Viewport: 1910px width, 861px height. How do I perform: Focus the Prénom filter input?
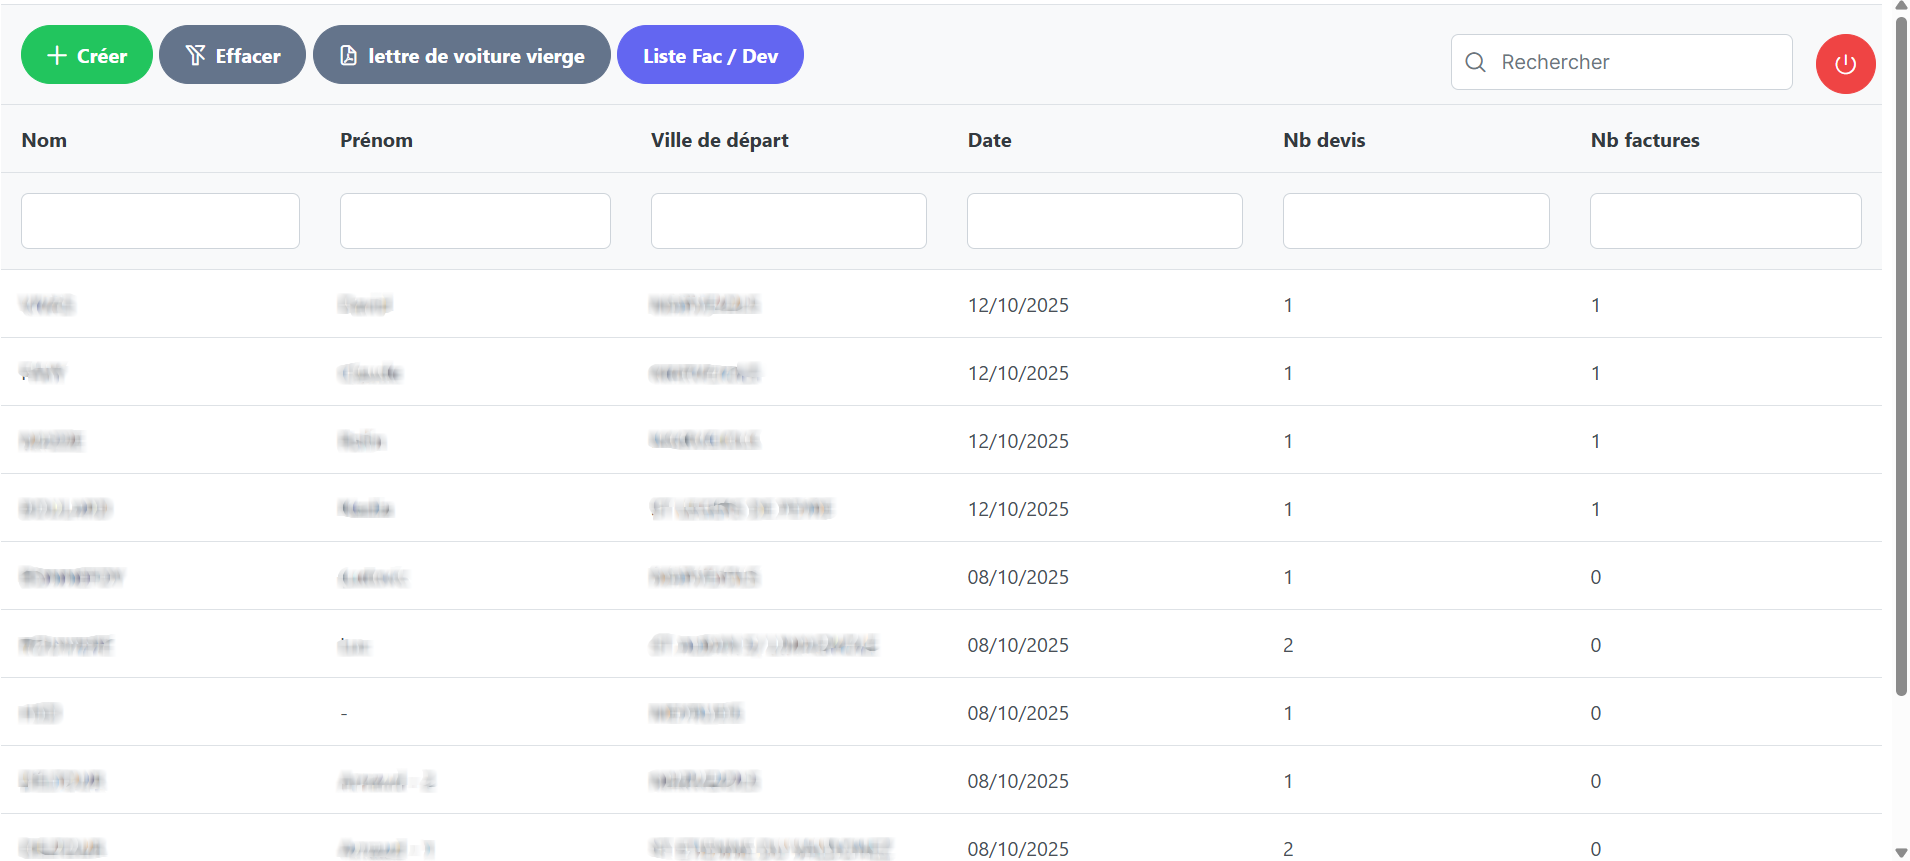click(475, 221)
